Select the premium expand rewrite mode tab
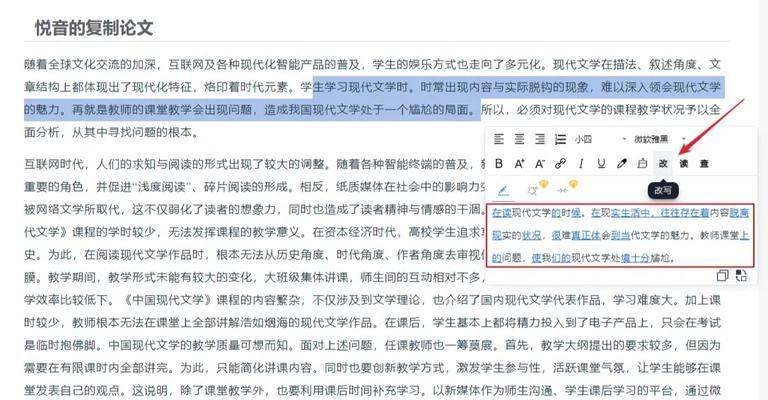 (x=536, y=188)
